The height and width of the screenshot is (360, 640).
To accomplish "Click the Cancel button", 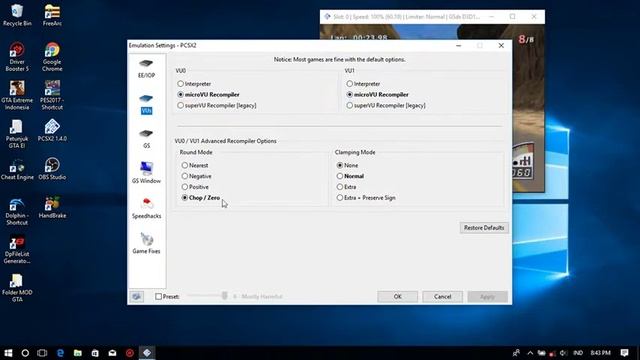I will [442, 297].
